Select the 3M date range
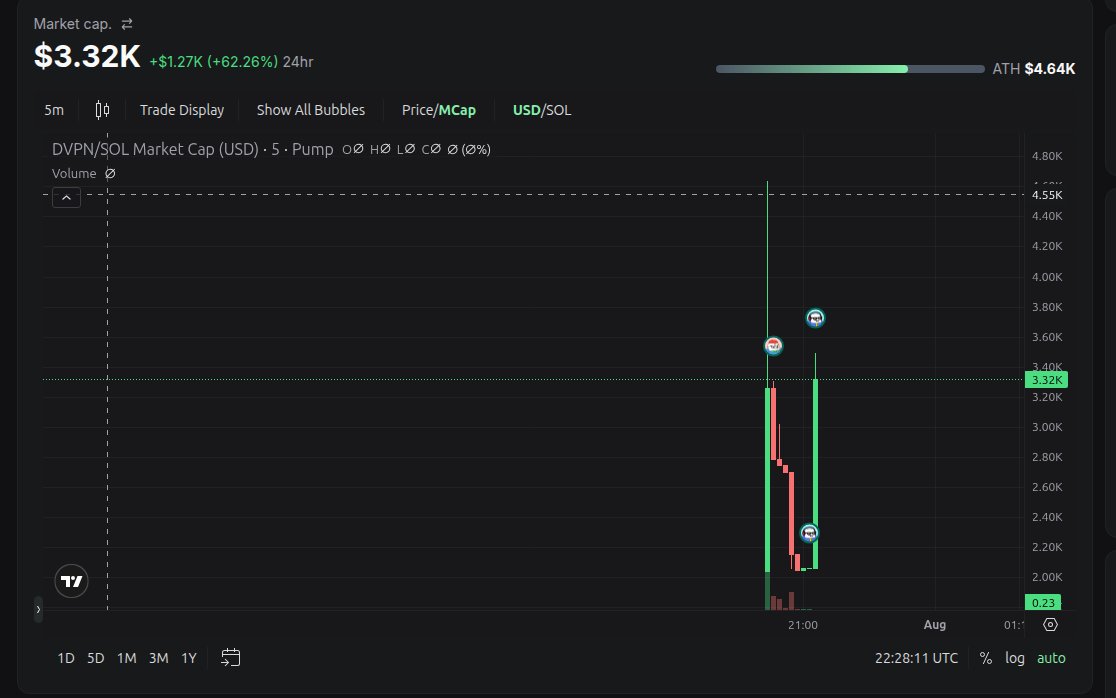 159,658
